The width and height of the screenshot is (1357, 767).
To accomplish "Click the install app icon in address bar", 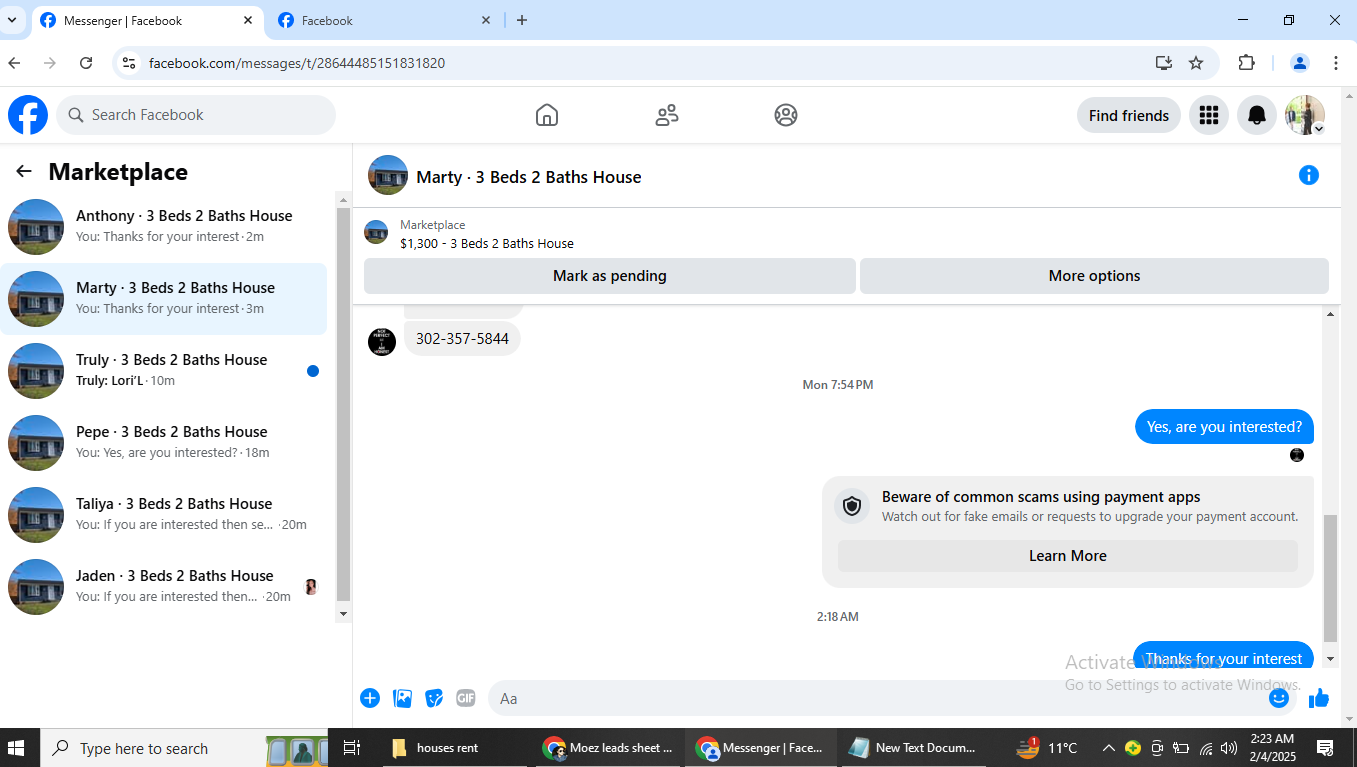I will pos(1164,63).
